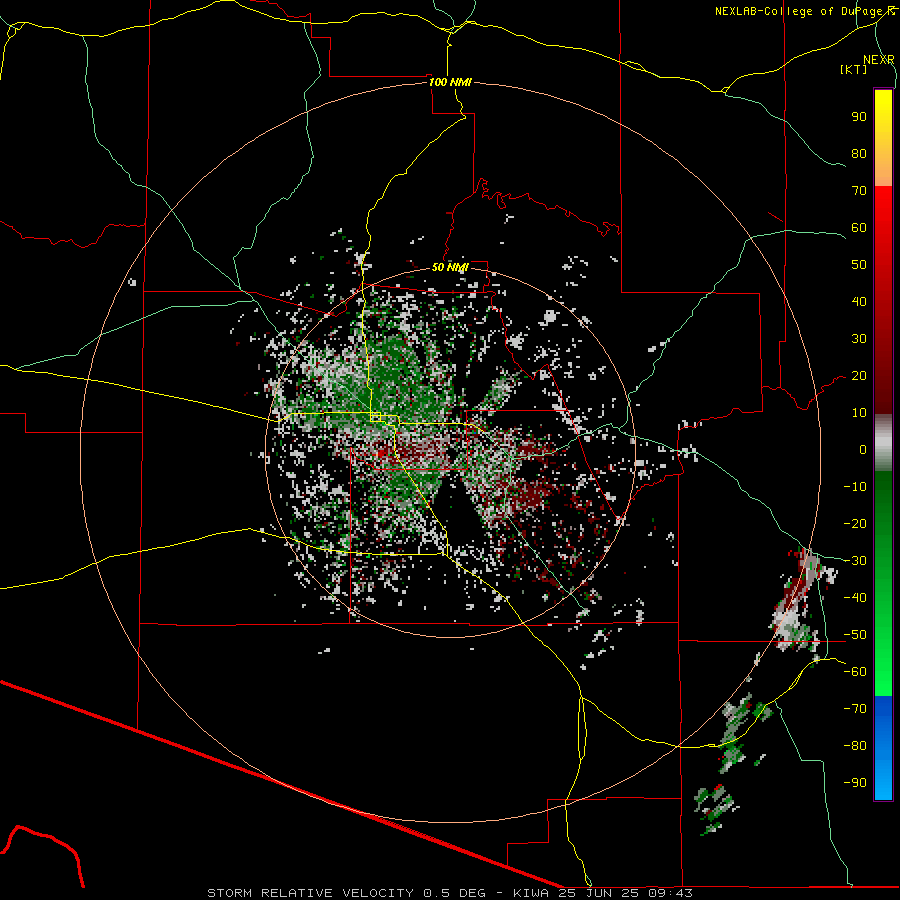
Task: Click the KIWA radar site identifier
Action: tap(531, 893)
